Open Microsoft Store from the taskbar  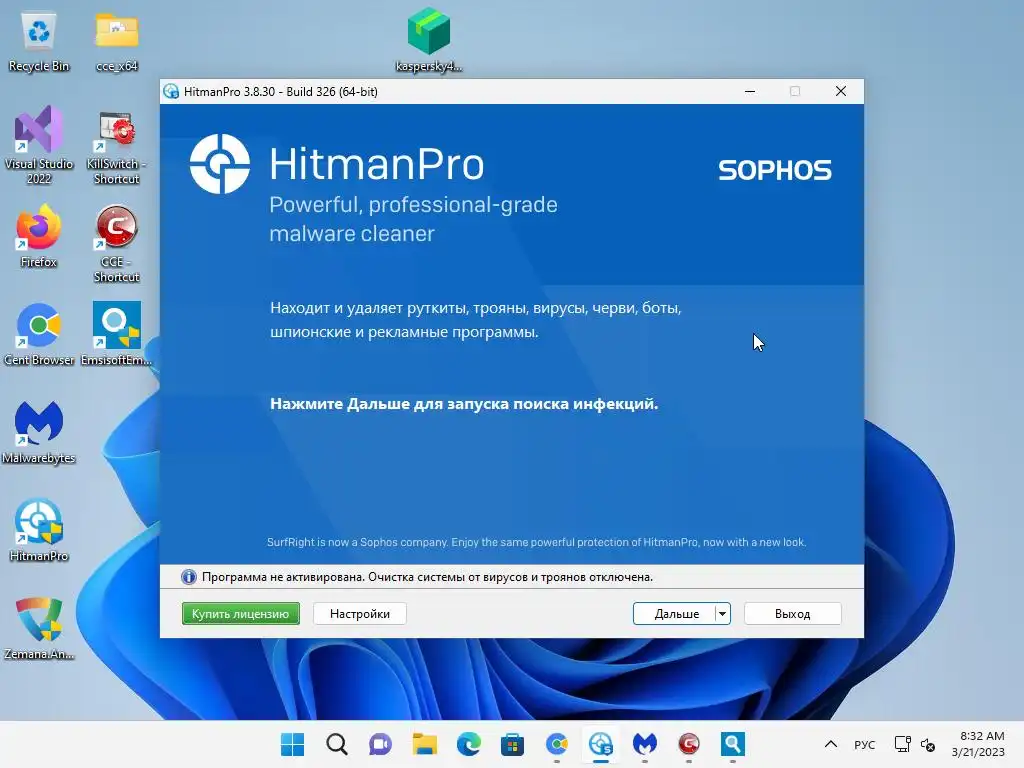[512, 744]
